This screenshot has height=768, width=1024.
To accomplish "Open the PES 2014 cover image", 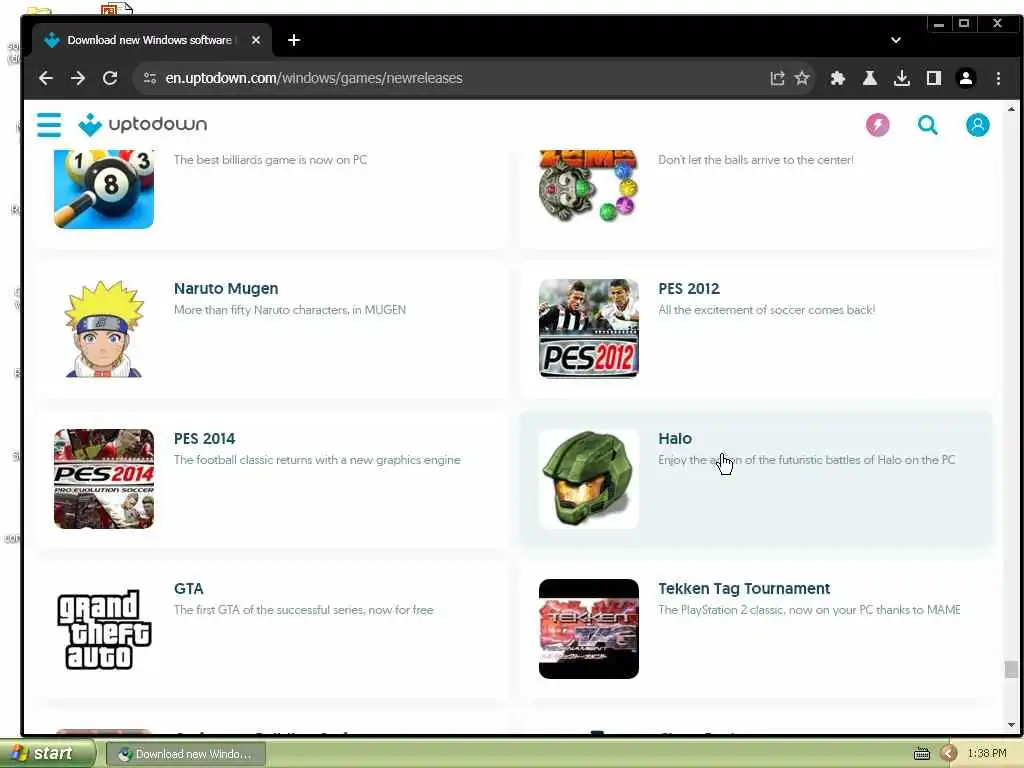I will tap(104, 479).
